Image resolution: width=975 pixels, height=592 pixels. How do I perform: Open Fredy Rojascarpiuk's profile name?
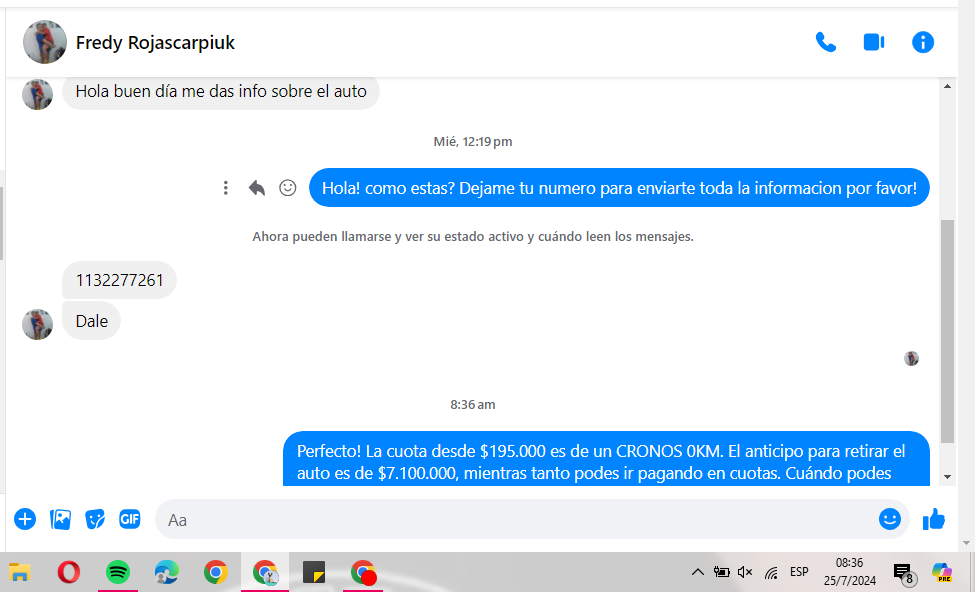pos(155,43)
